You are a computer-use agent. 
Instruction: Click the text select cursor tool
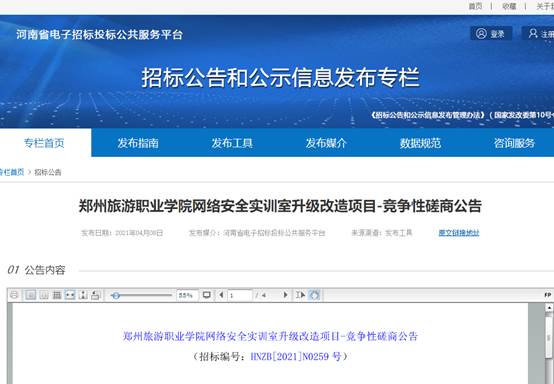301,295
